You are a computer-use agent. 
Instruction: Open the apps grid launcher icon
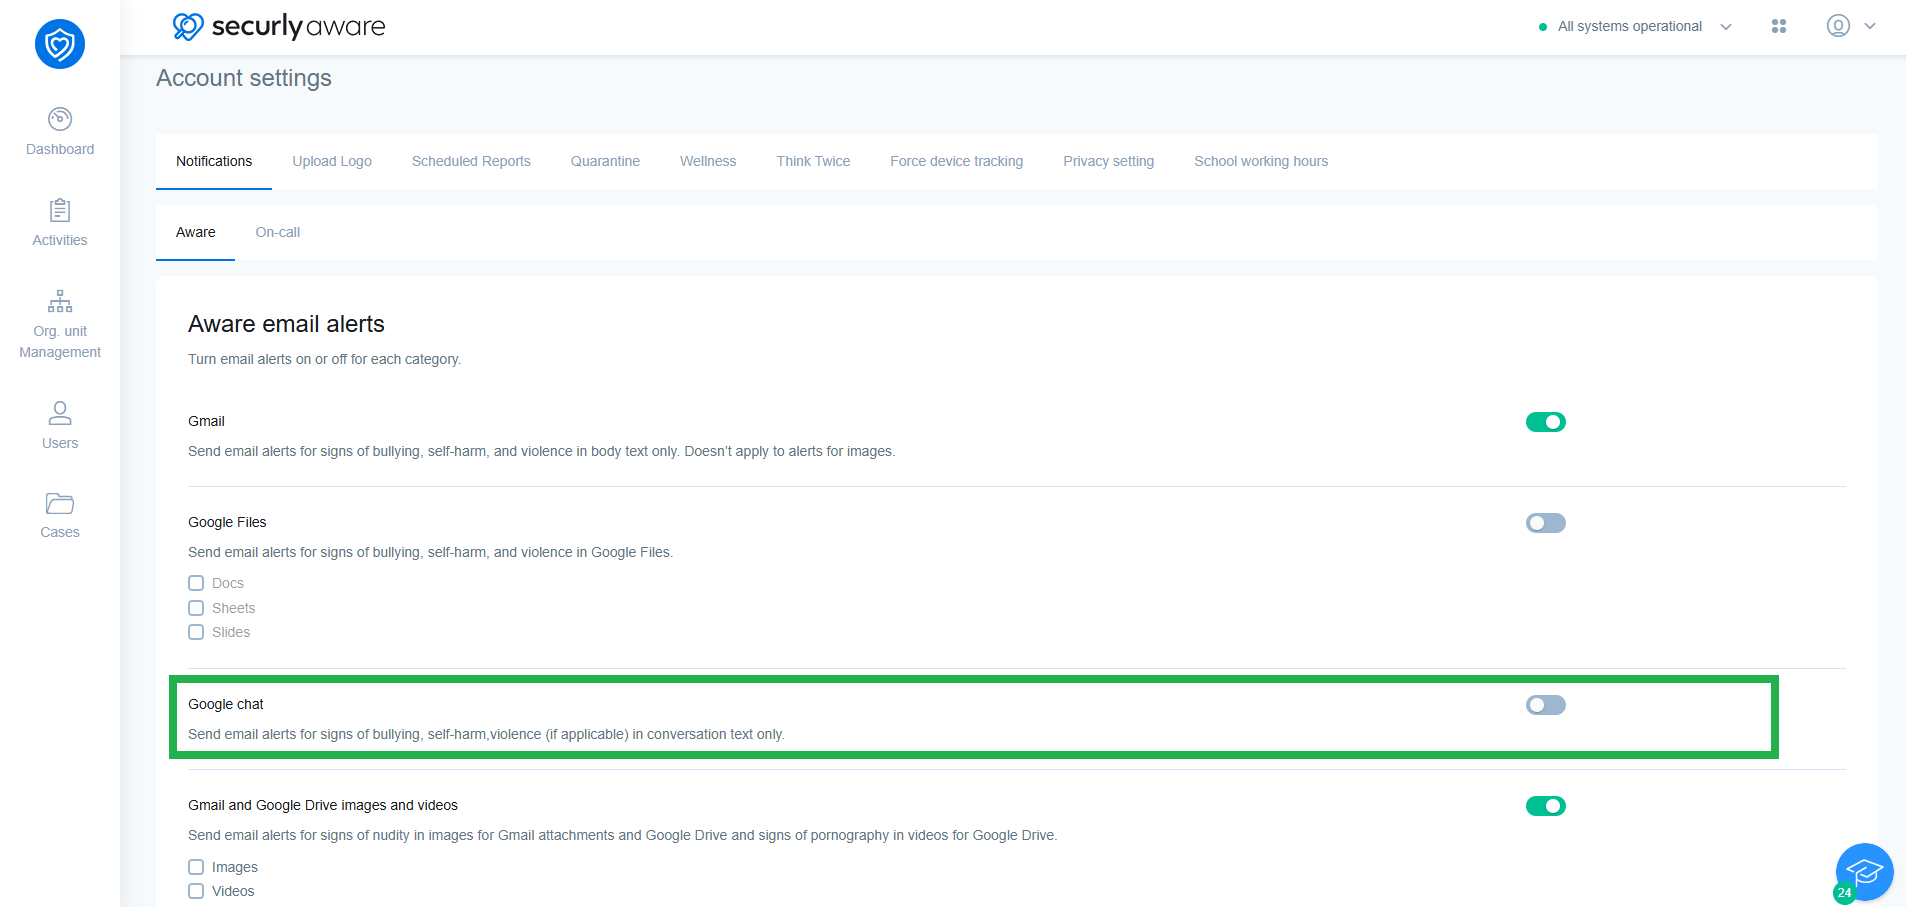click(1779, 26)
